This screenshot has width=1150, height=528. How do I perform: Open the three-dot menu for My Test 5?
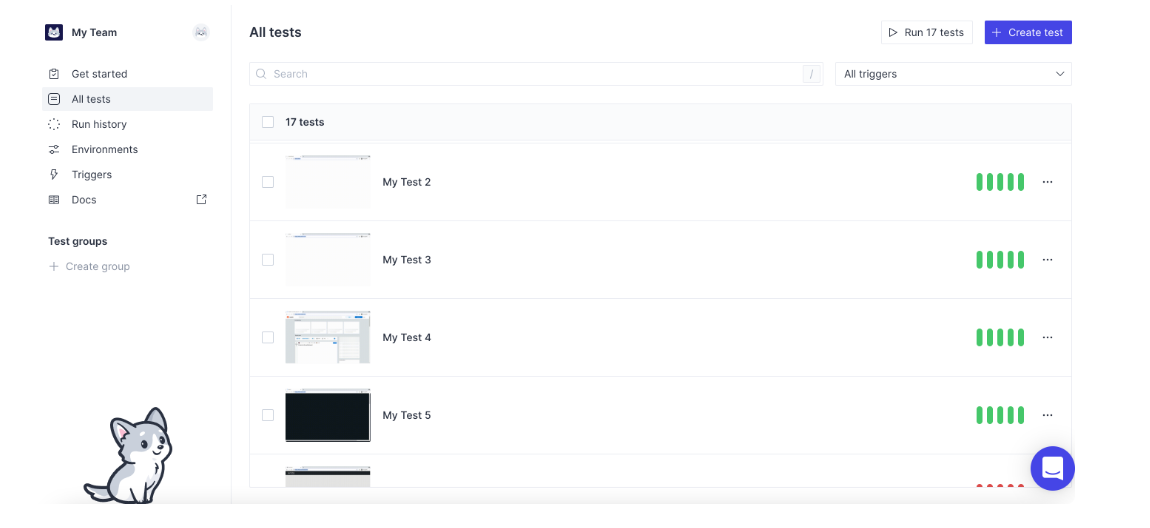(1047, 415)
